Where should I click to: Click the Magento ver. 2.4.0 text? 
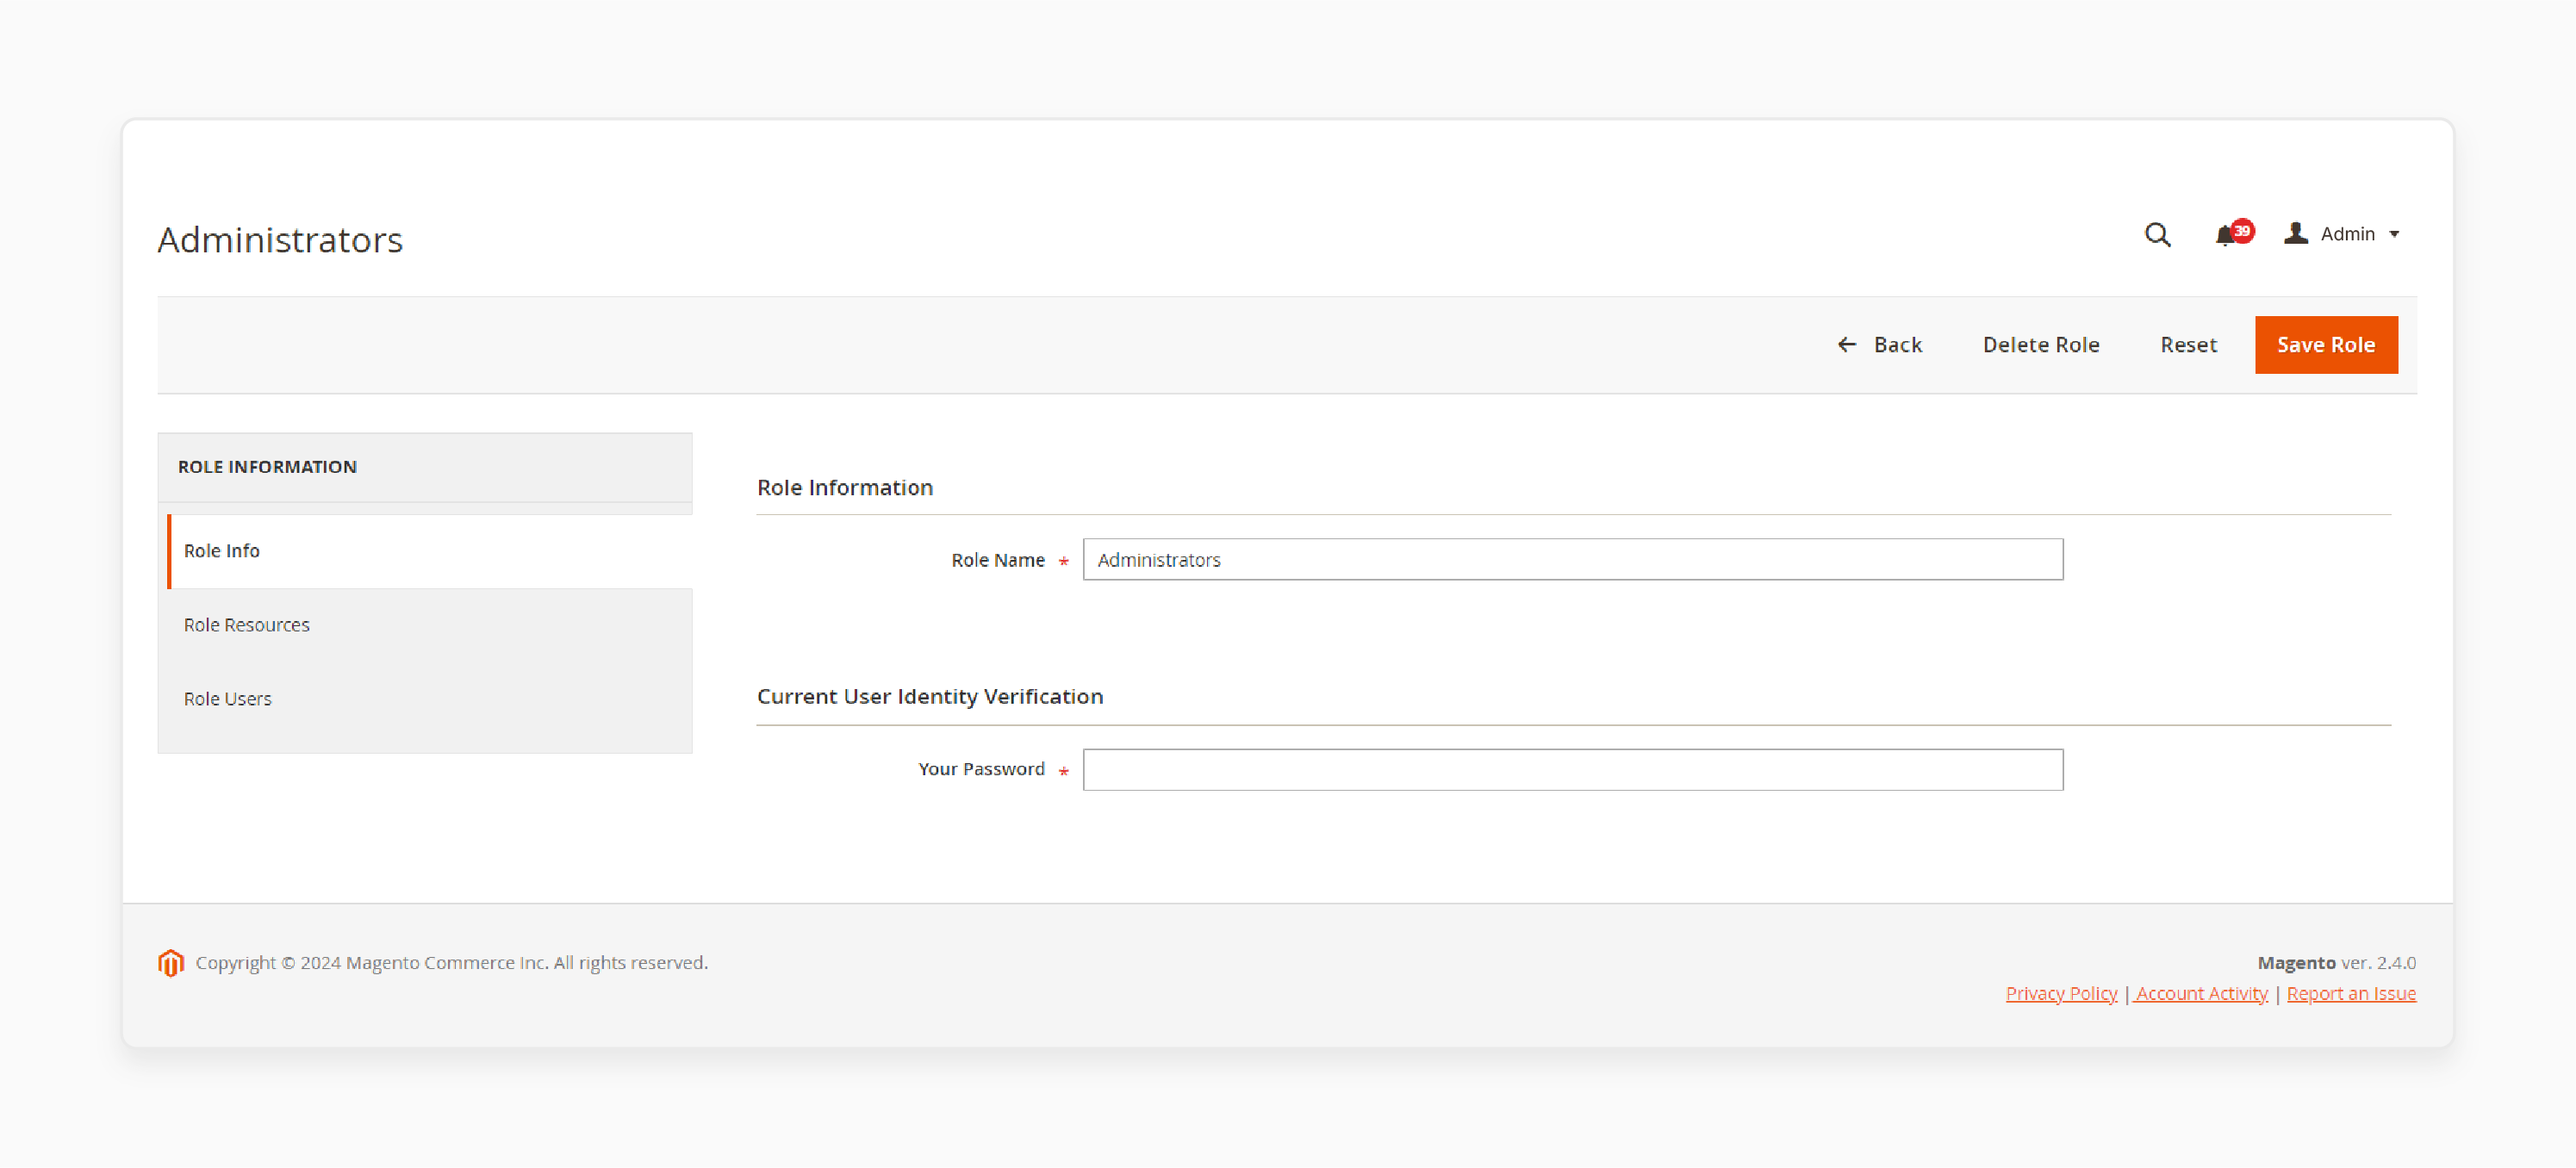click(2336, 962)
